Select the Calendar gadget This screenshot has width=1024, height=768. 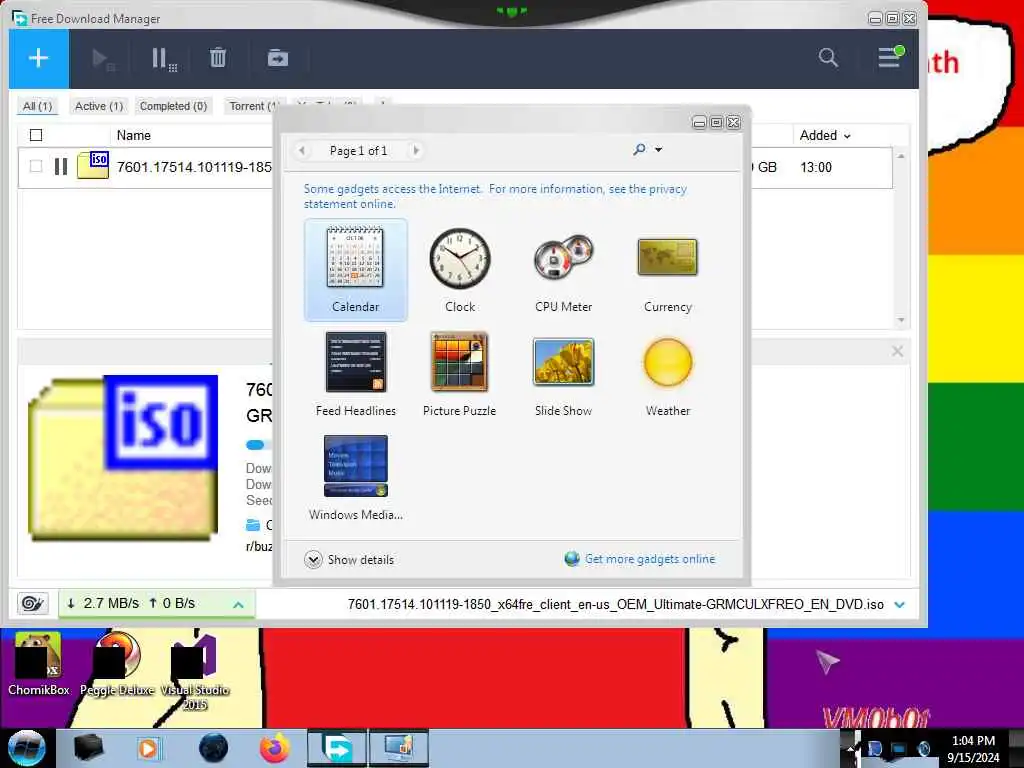pyautogui.click(x=355, y=270)
